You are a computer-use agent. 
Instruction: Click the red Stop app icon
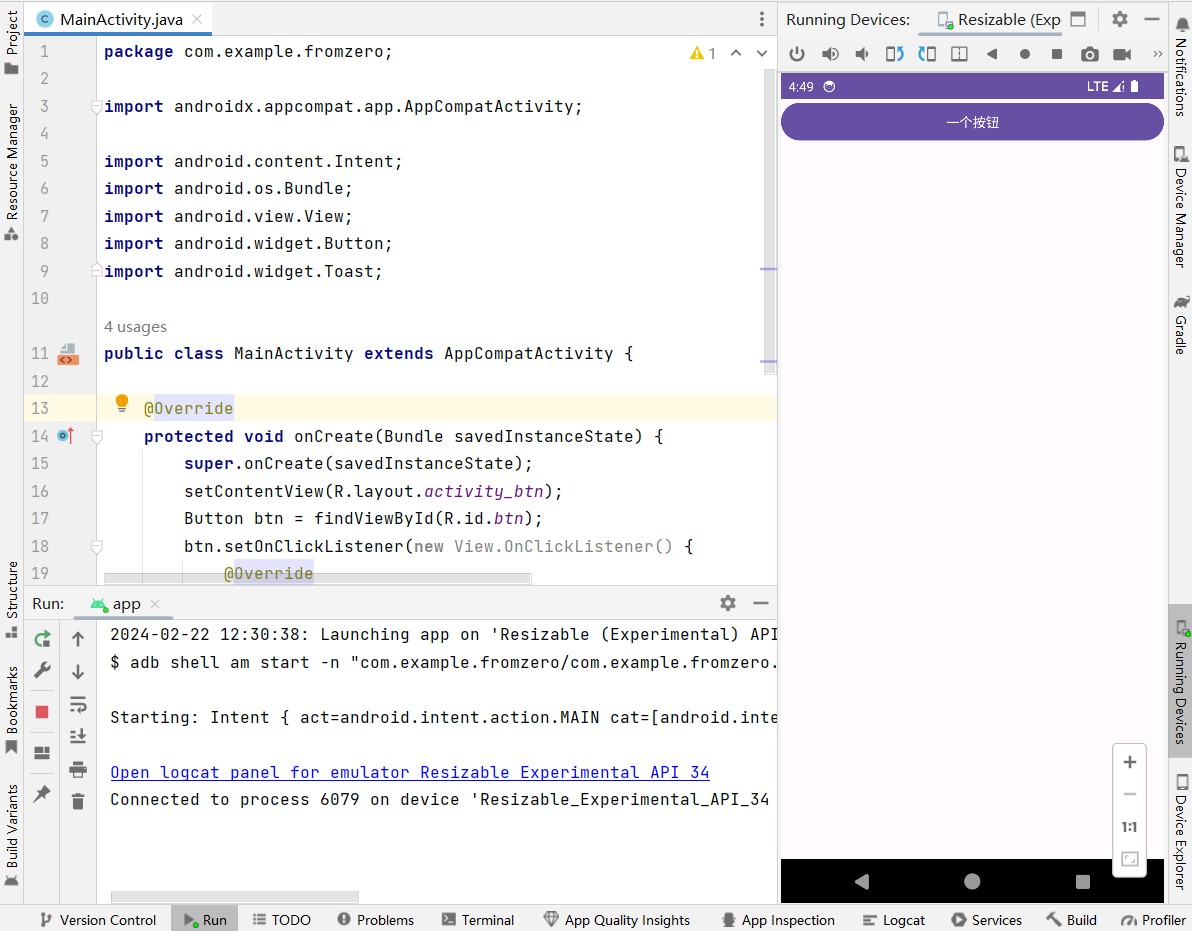click(x=42, y=712)
